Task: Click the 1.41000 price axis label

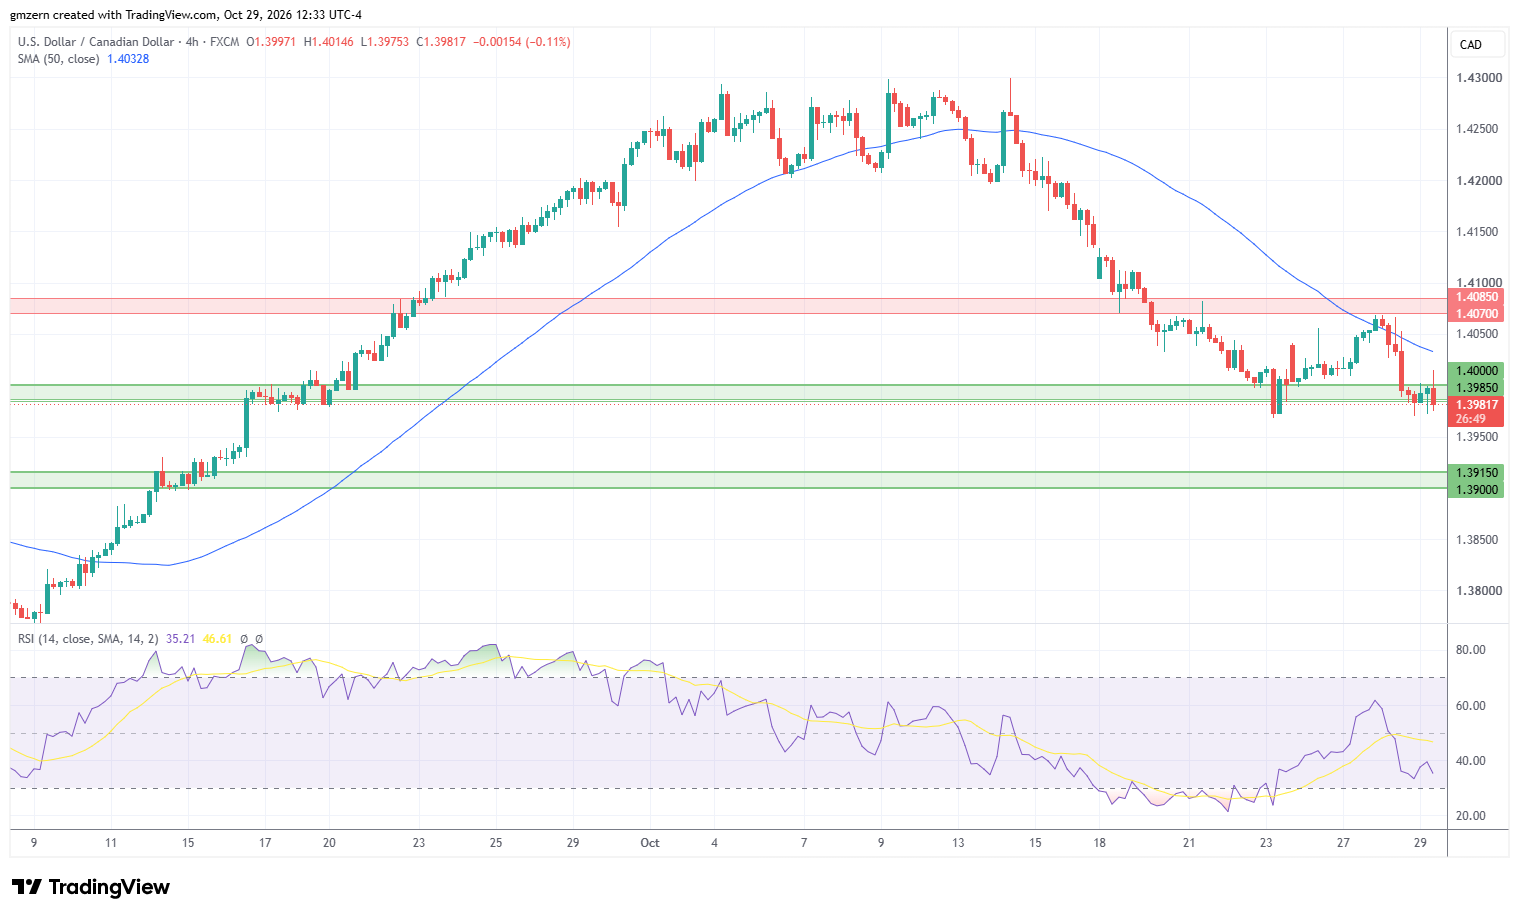Action: pos(1478,283)
